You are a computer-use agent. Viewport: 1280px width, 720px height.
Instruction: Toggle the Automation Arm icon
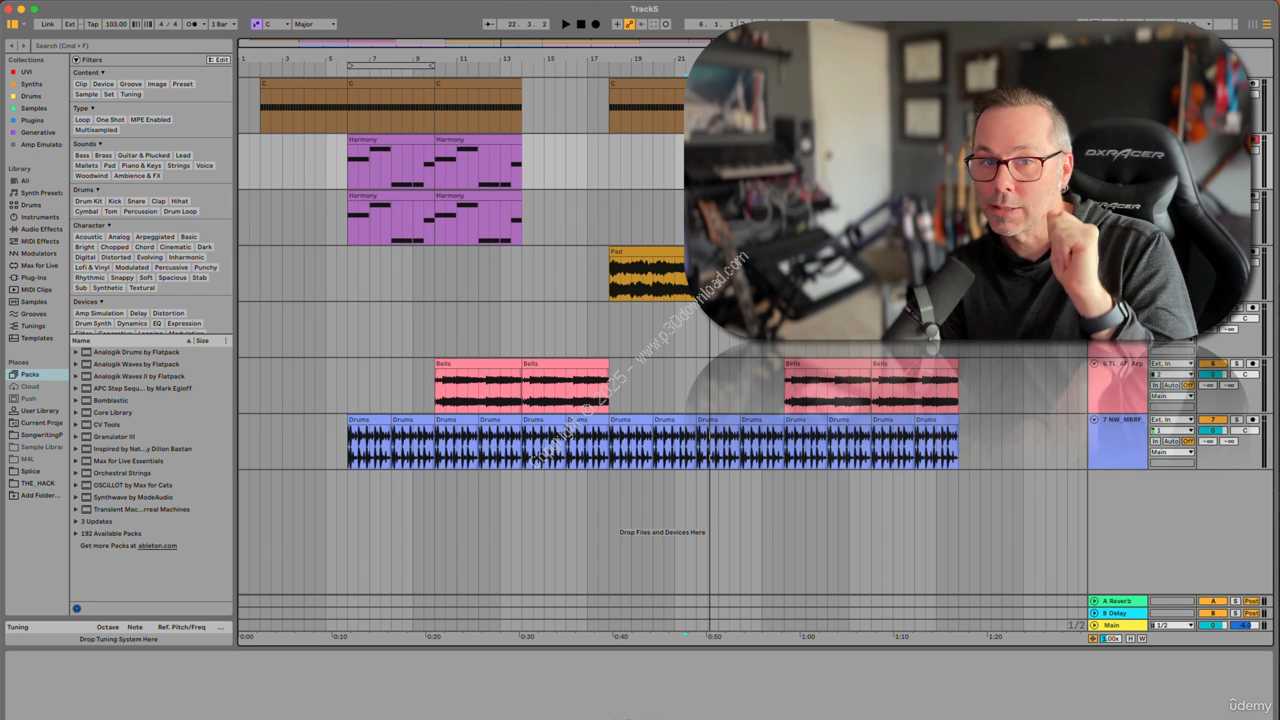point(629,24)
